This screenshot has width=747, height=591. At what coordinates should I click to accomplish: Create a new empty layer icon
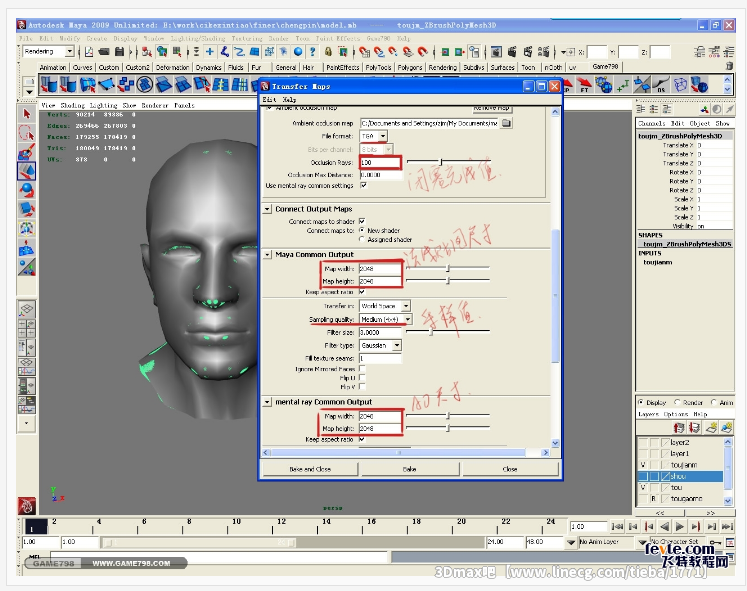pos(711,428)
